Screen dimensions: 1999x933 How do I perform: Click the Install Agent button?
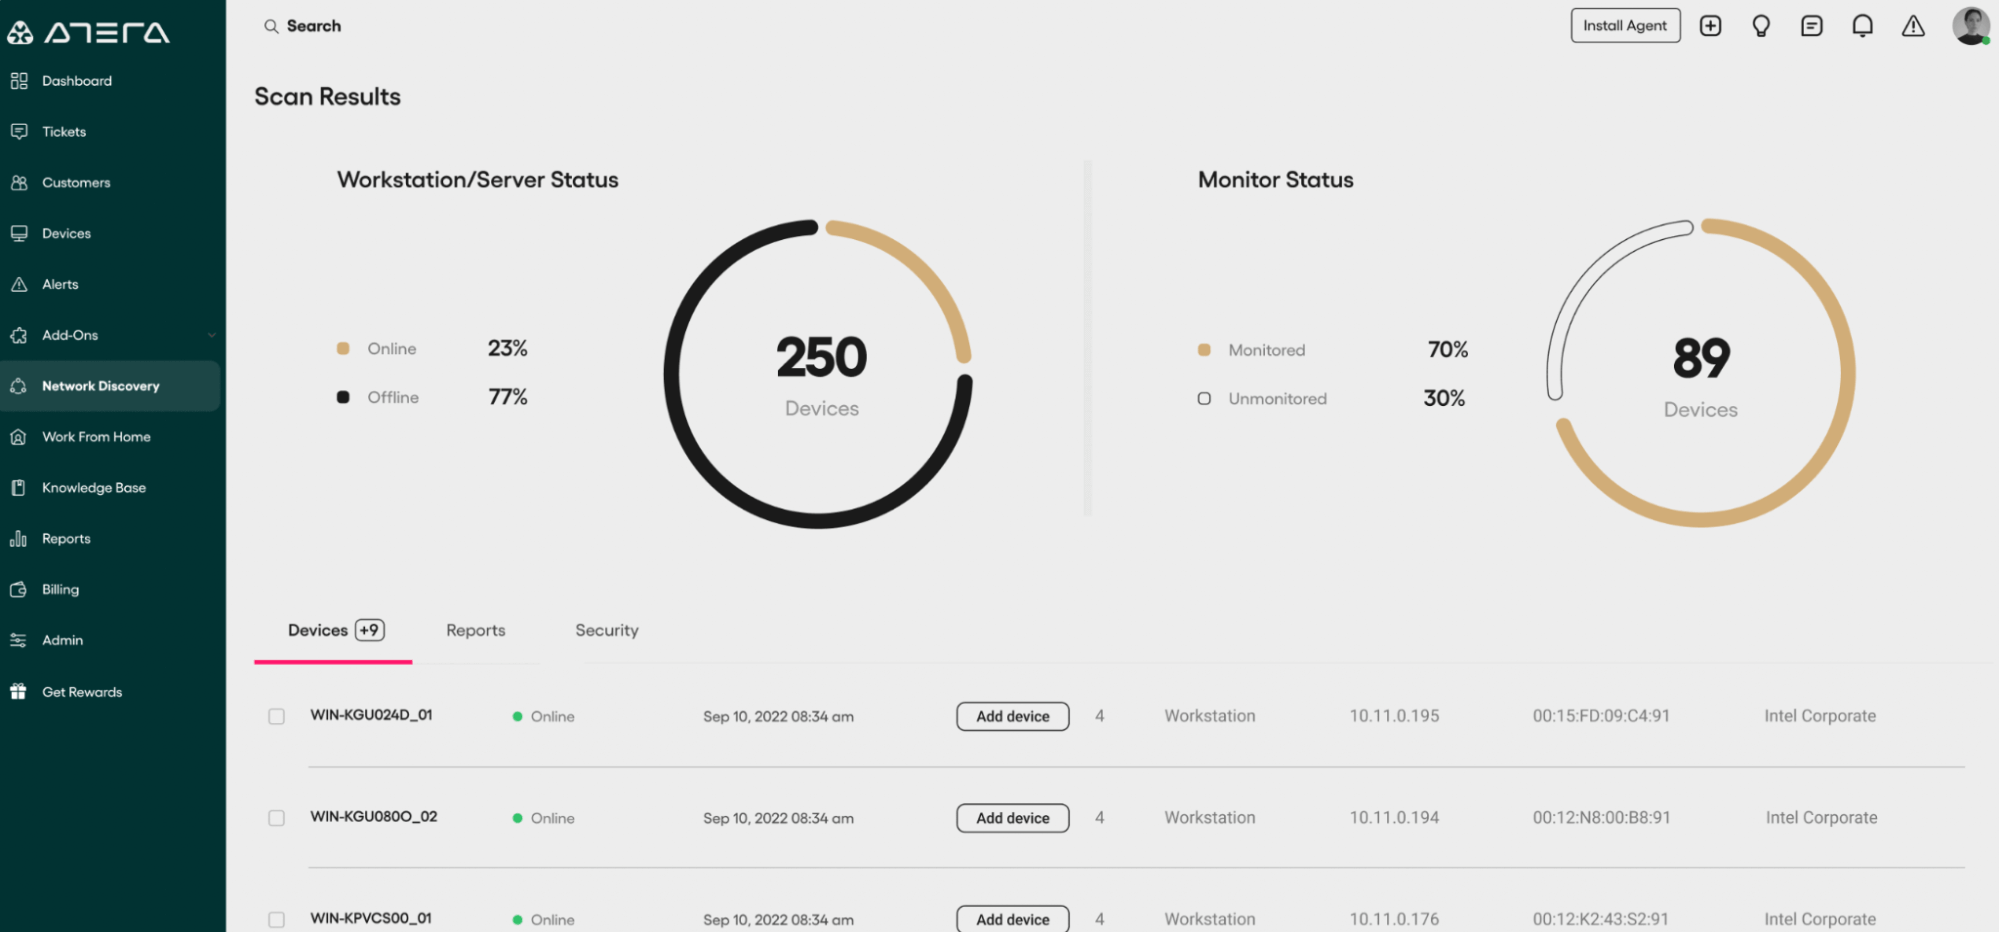(1626, 26)
